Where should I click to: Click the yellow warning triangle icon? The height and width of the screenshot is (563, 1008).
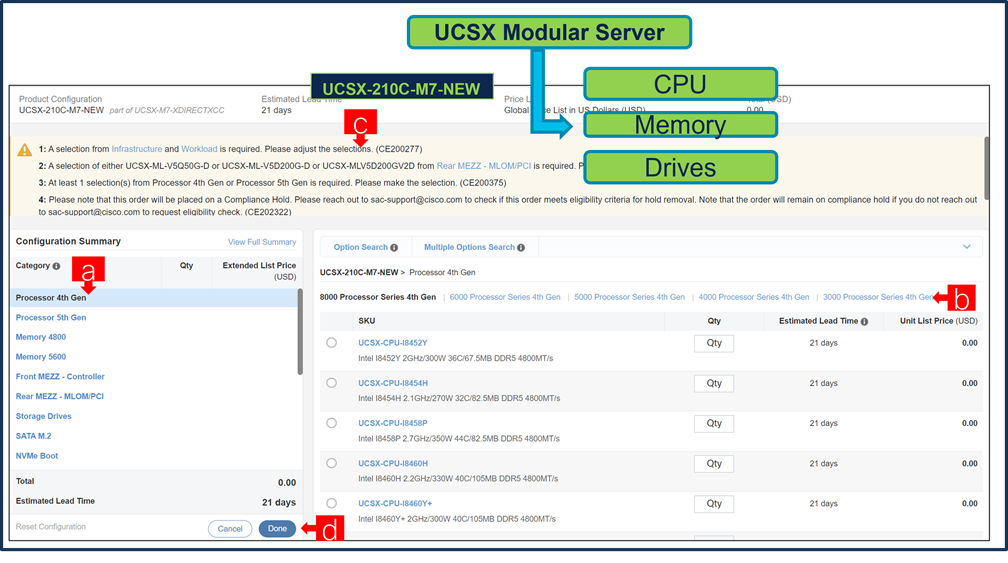point(24,150)
